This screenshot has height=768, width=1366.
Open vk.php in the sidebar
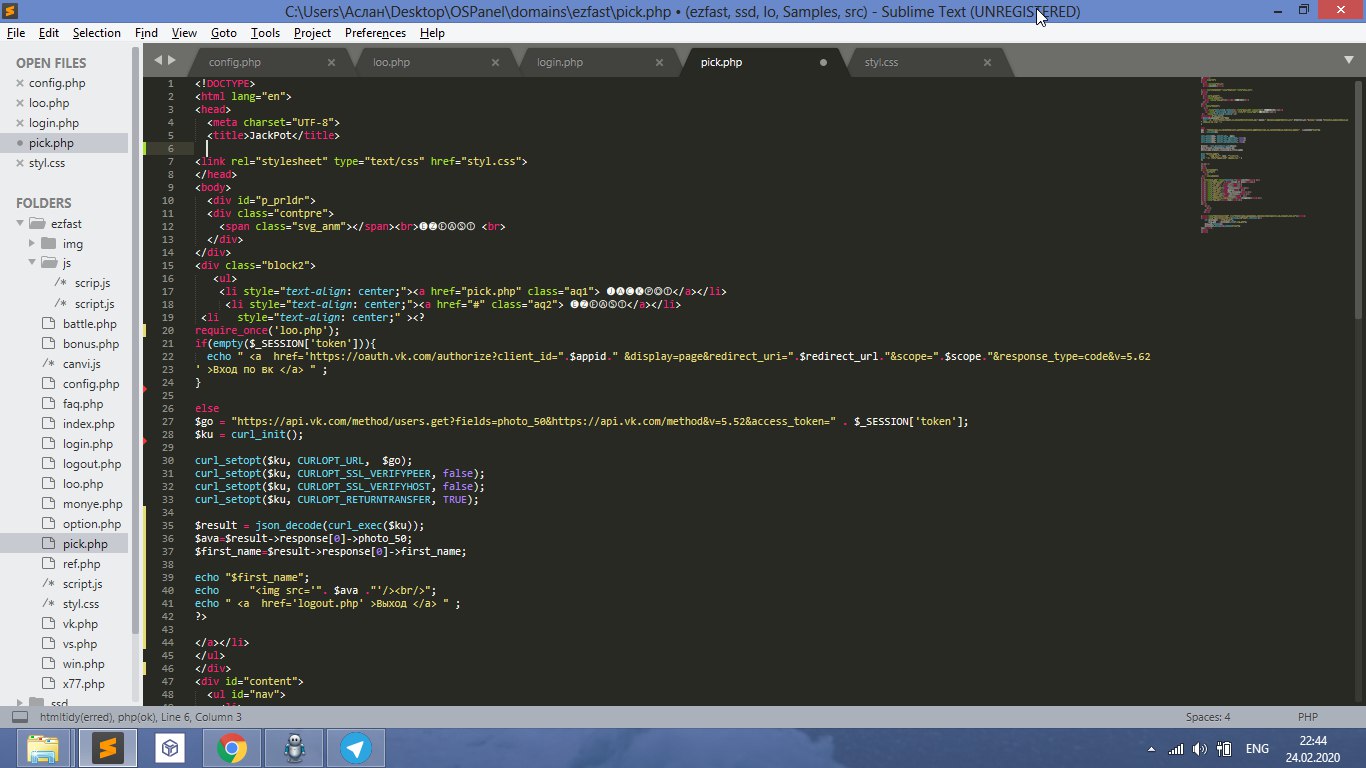pyautogui.click(x=80, y=624)
